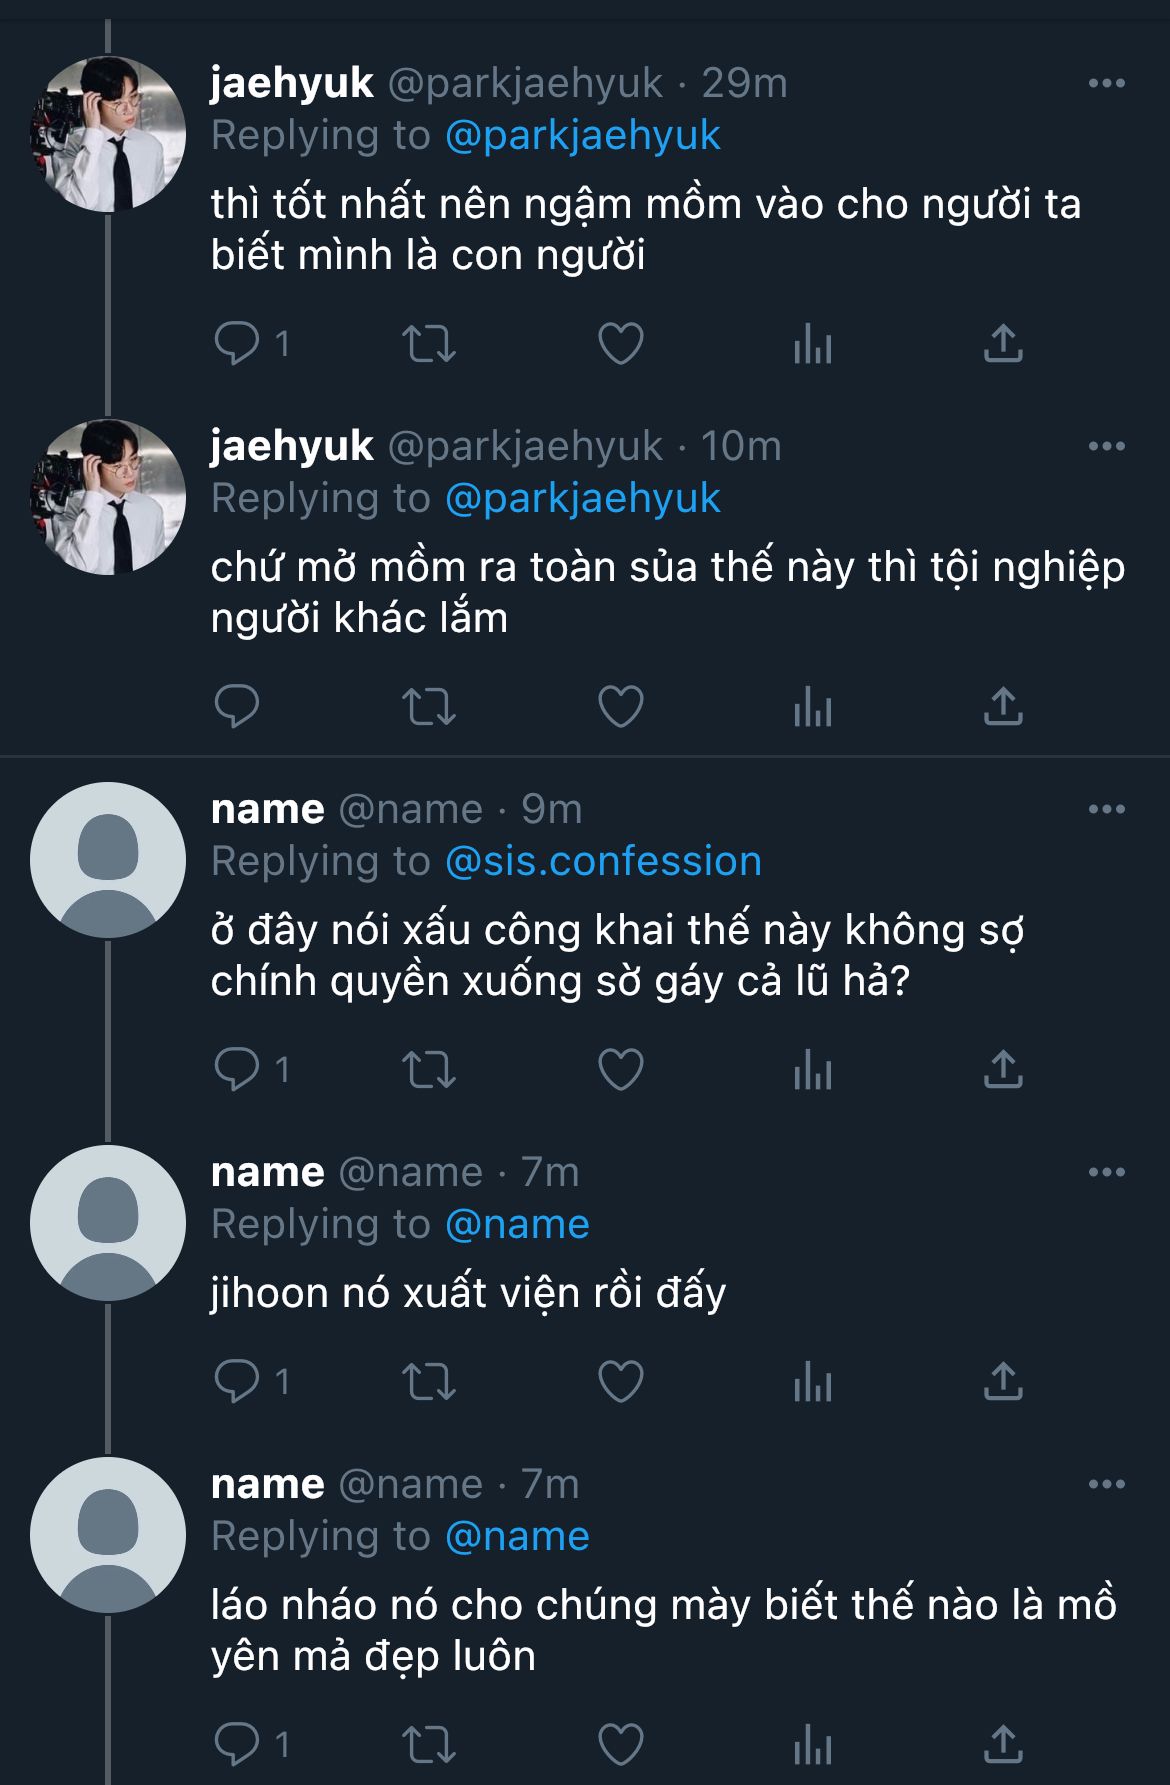Image resolution: width=1170 pixels, height=1785 pixels.
Task: Open jaehyuk's avatar on the 29m tweet
Action: [x=108, y=134]
